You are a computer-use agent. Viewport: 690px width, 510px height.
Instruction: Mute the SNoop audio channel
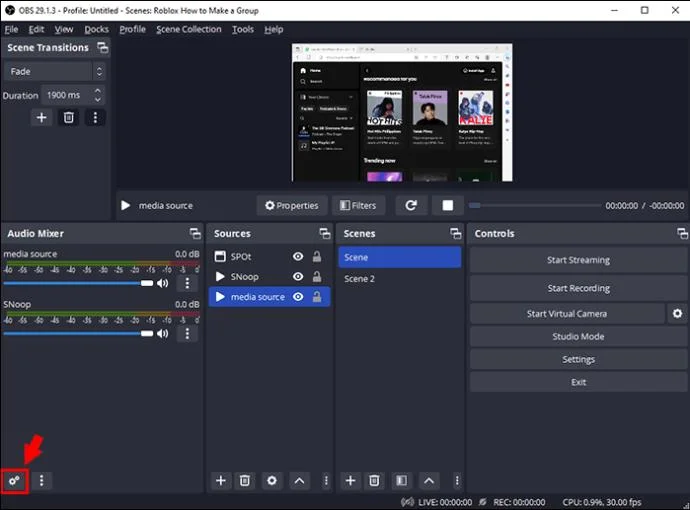pos(163,334)
